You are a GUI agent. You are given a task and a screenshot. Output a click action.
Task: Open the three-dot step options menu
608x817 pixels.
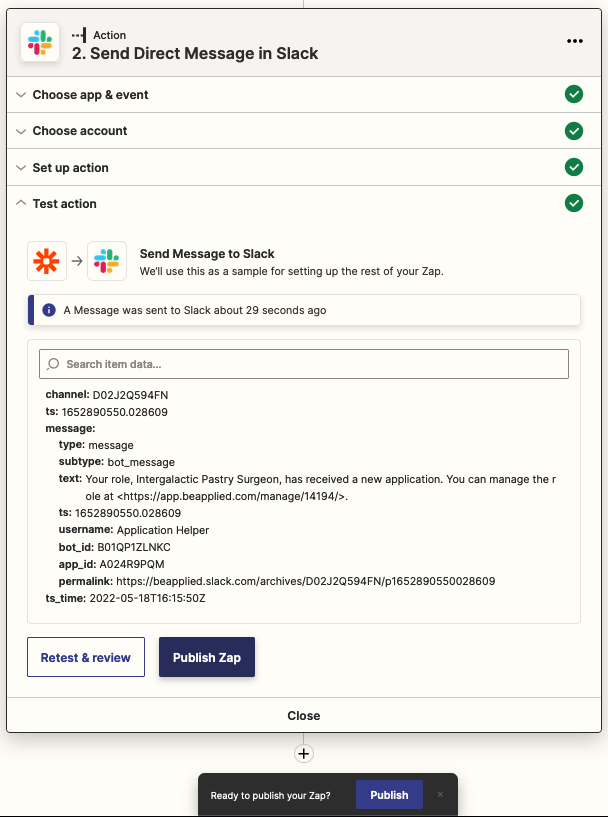574,42
